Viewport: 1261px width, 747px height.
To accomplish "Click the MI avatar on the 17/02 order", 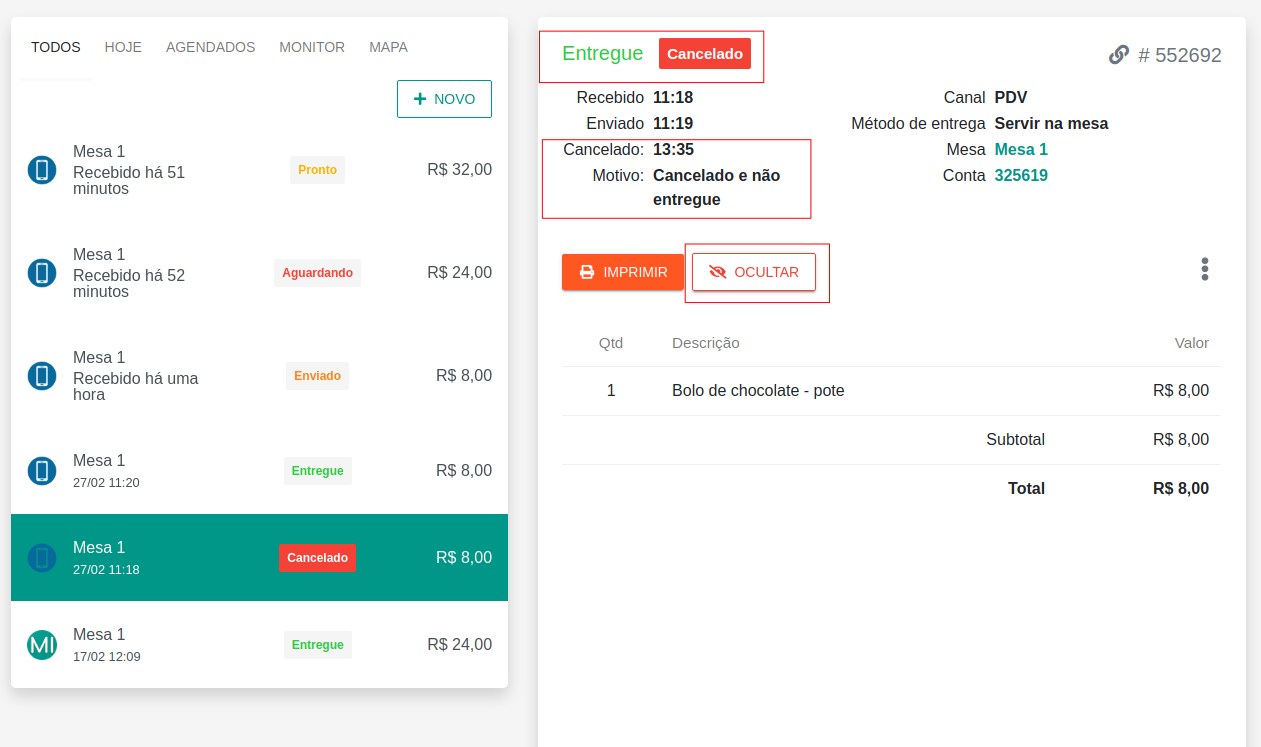I will click(41, 645).
